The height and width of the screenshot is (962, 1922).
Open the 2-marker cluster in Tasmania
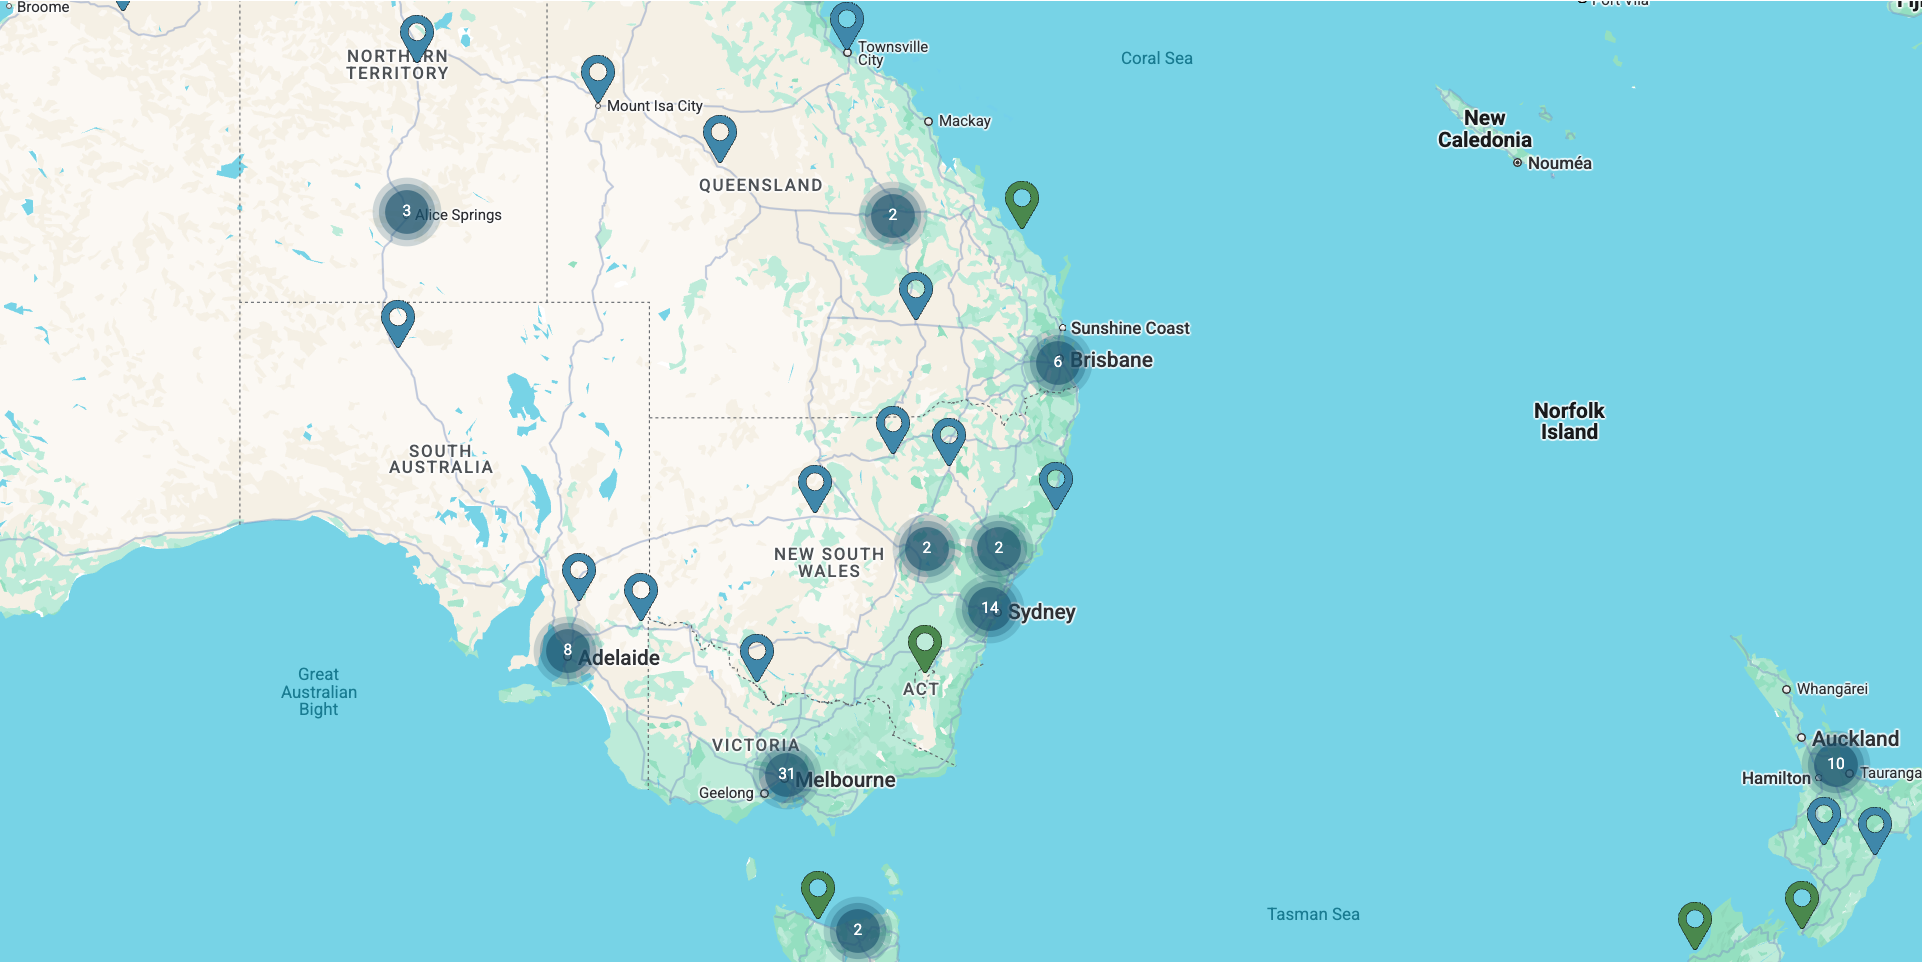click(857, 930)
